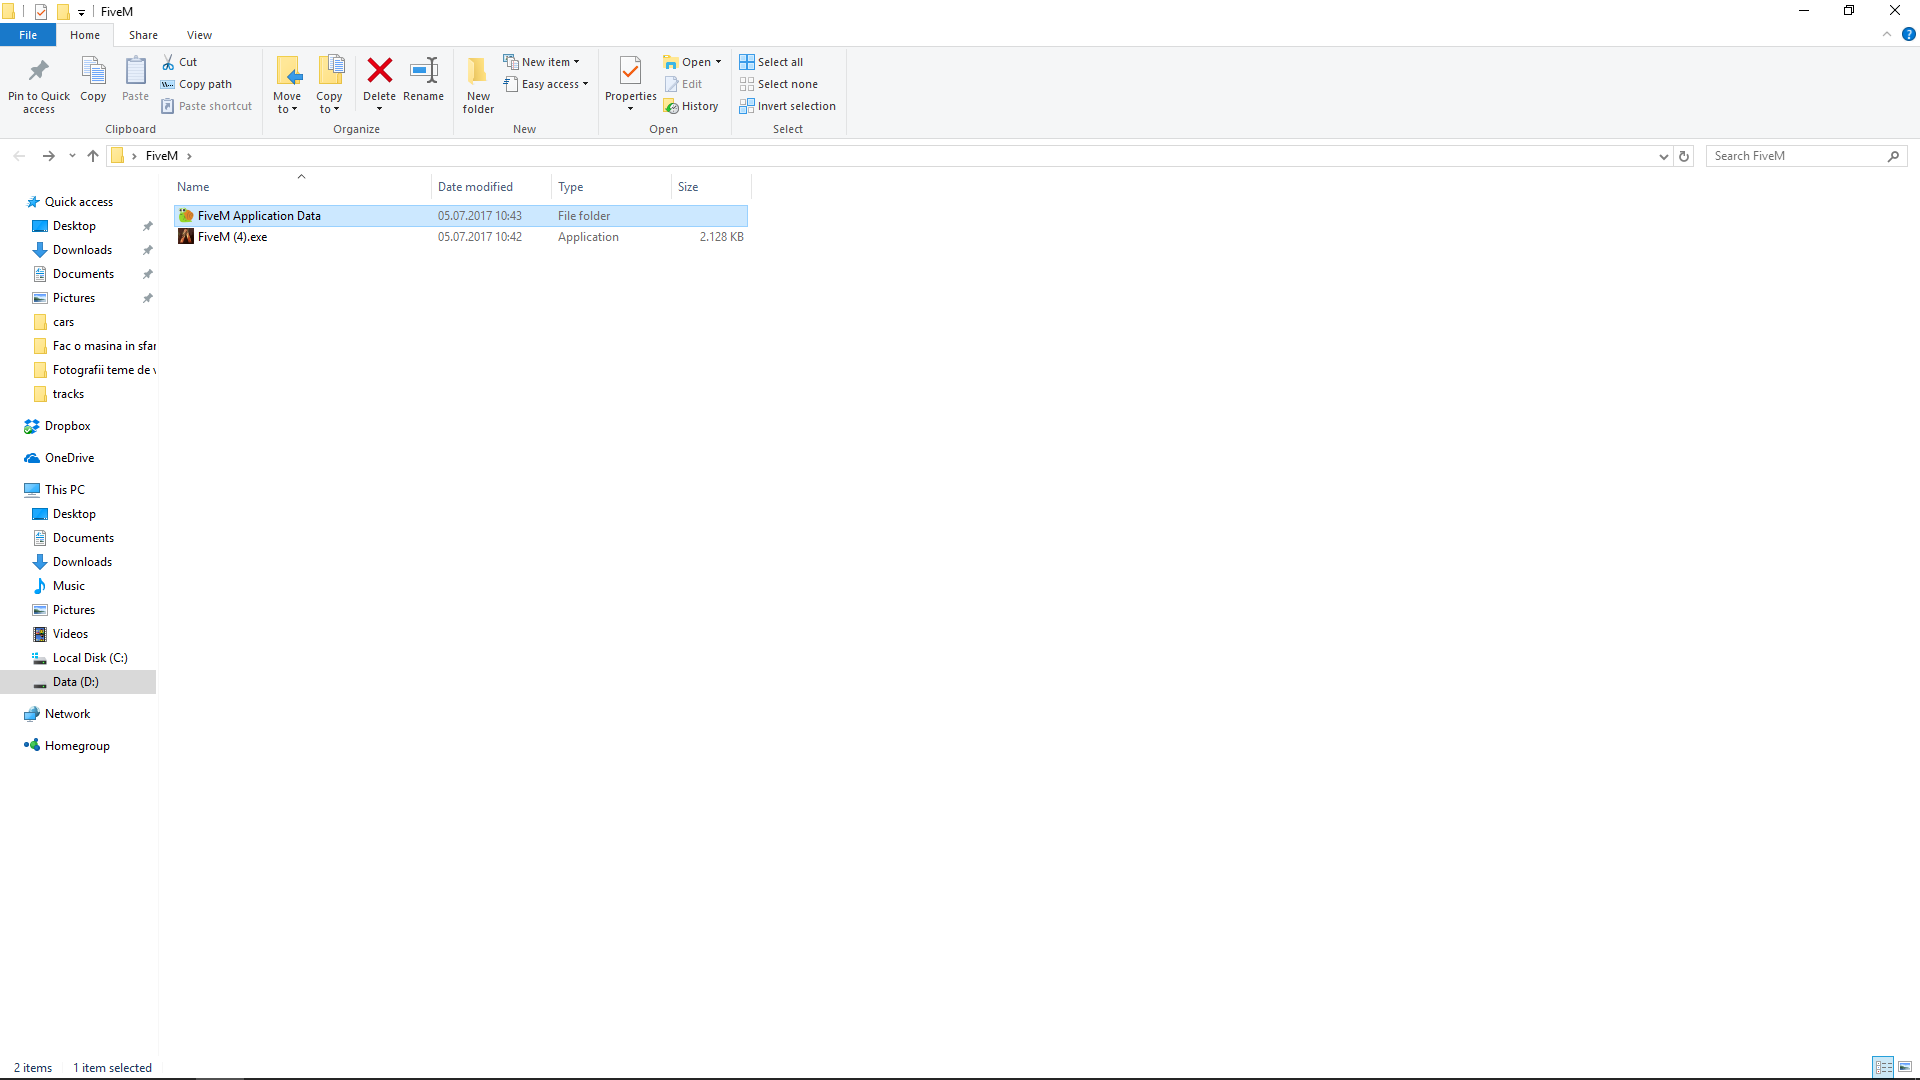The image size is (1920, 1080).
Task: Sort by the Type column header
Action: point(611,187)
